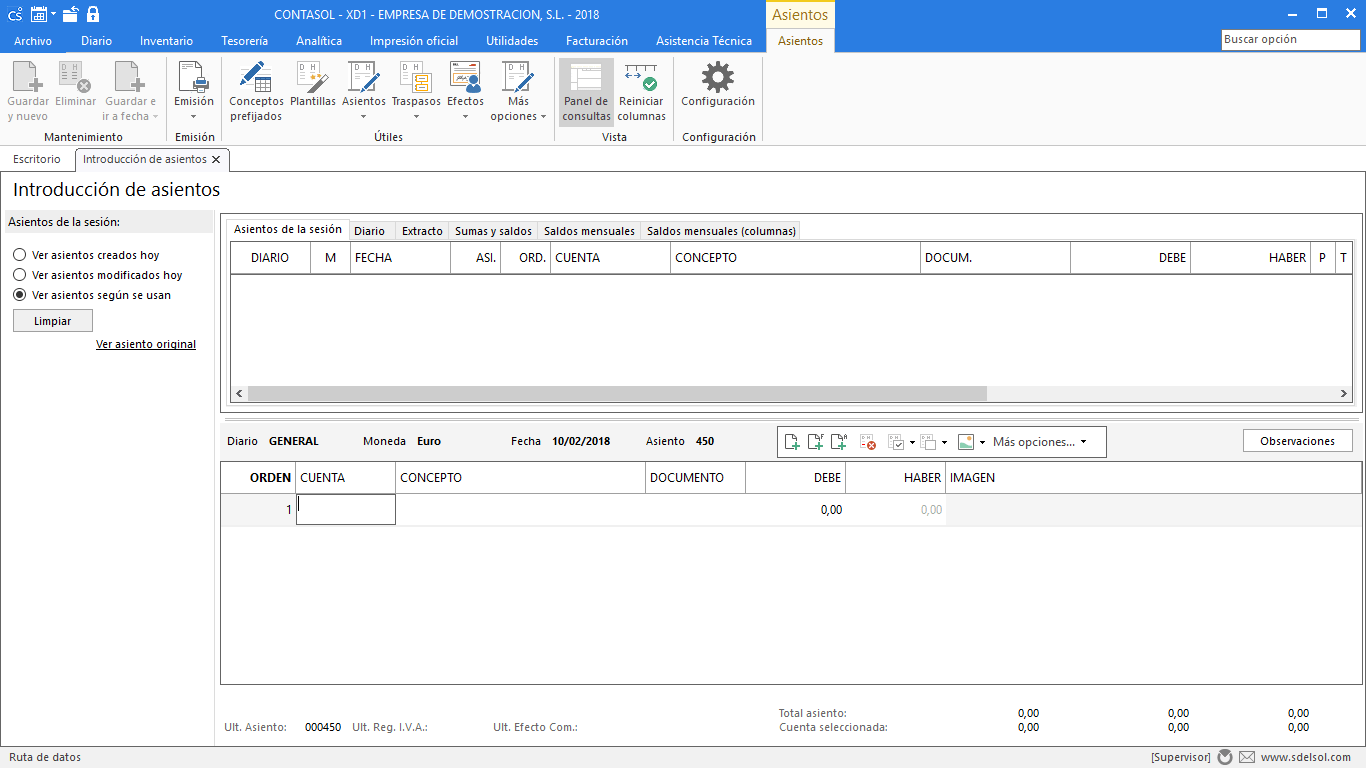The image size is (1366, 768).
Task: Click the CS application logo icon
Action: (14, 15)
